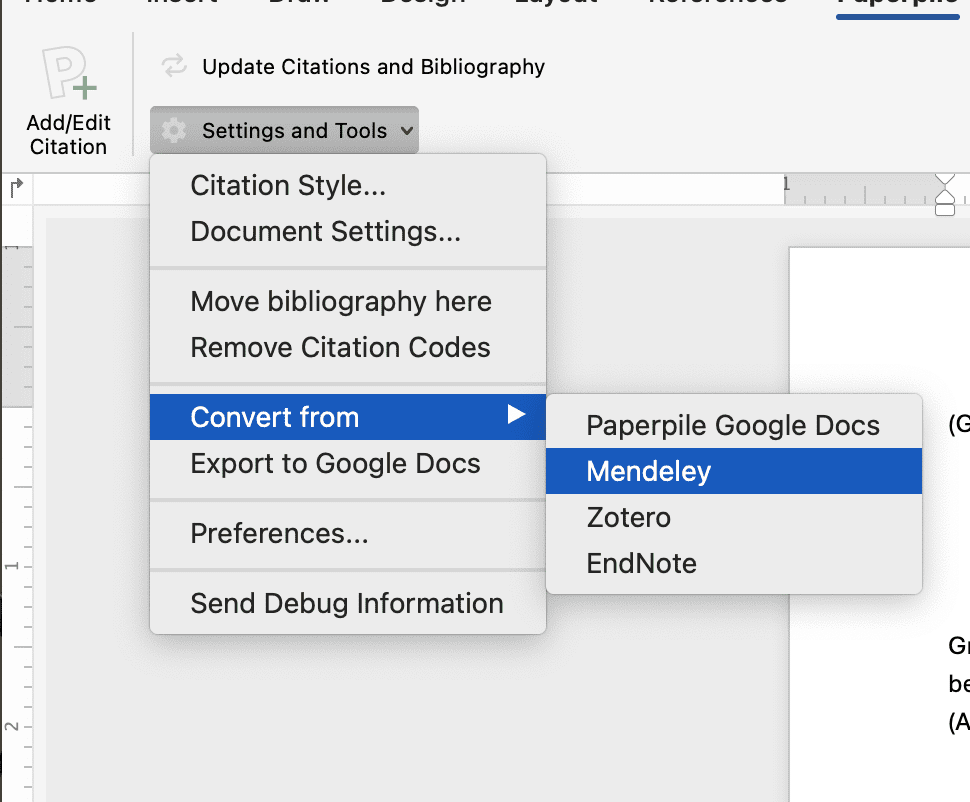Select Remove Citation Codes

(340, 348)
